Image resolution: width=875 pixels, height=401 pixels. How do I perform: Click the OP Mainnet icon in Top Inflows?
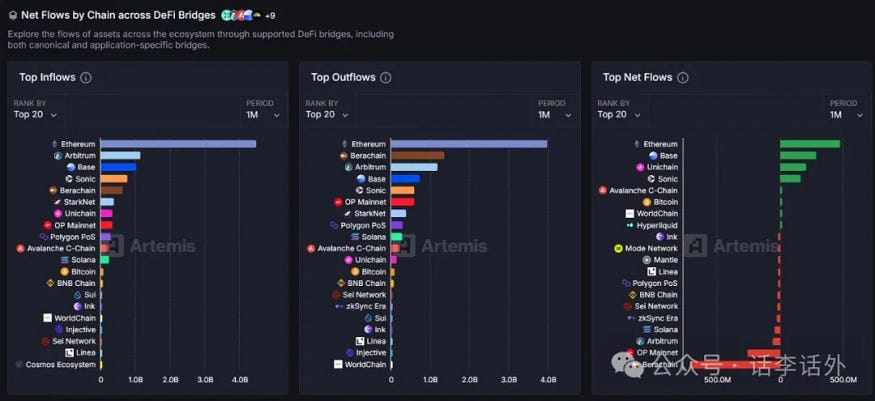tap(47, 225)
